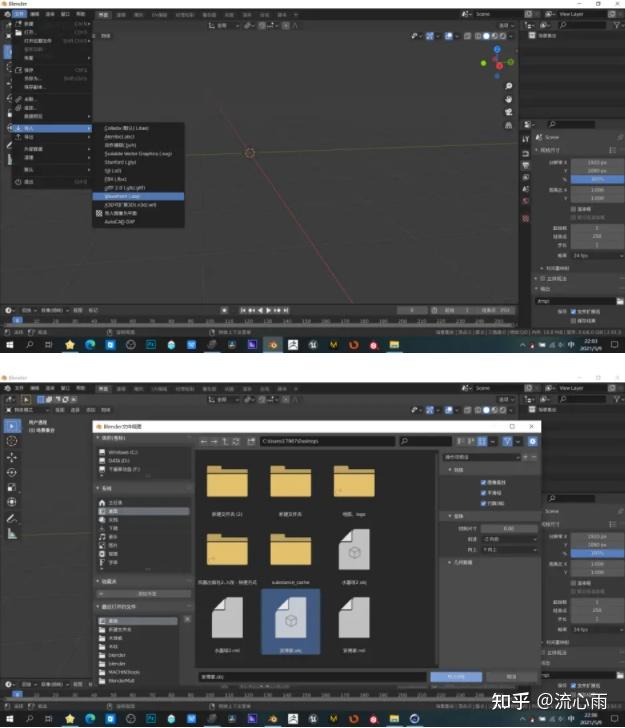Click the file name field at dialog bottom
The width and height of the screenshot is (625, 728).
(312, 677)
